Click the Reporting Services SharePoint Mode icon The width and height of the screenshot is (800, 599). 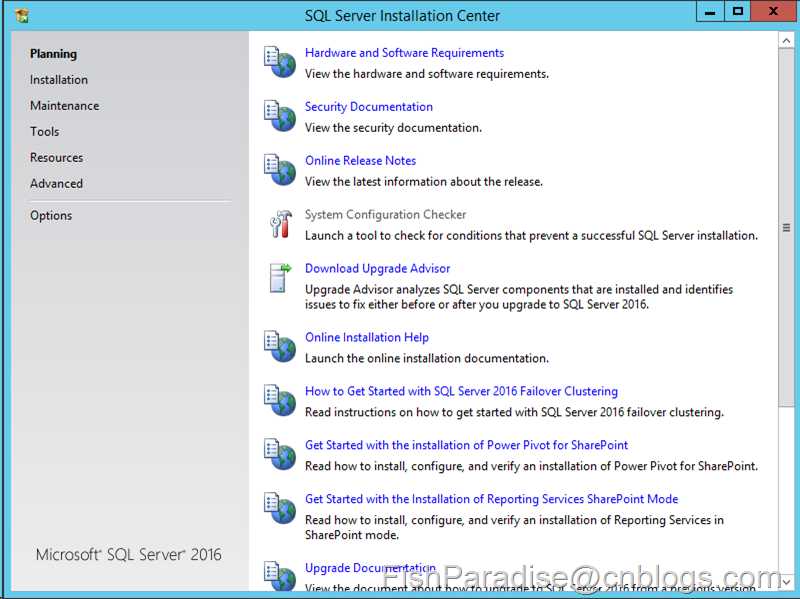[280, 508]
